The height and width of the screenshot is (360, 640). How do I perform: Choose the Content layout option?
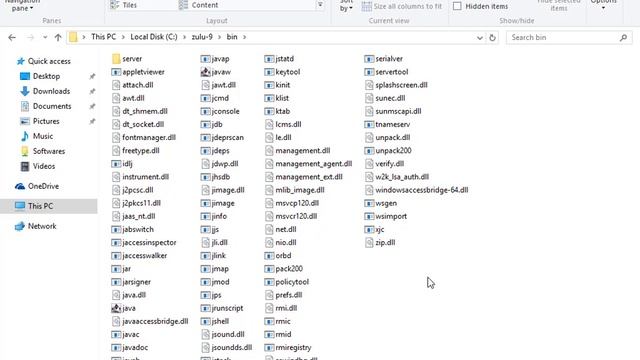point(199,5)
